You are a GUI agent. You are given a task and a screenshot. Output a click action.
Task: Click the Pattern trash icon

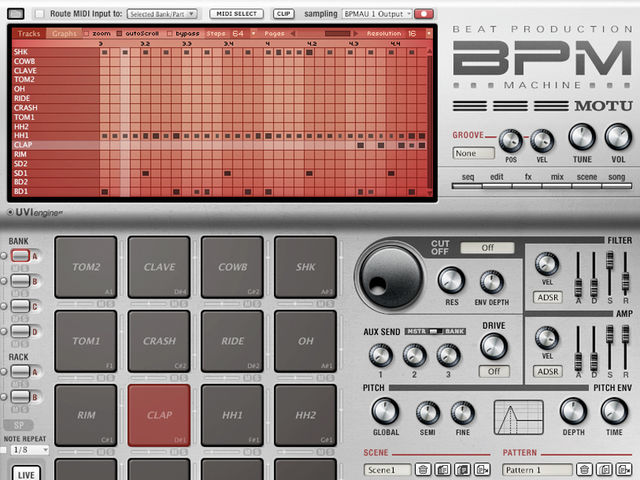584,470
